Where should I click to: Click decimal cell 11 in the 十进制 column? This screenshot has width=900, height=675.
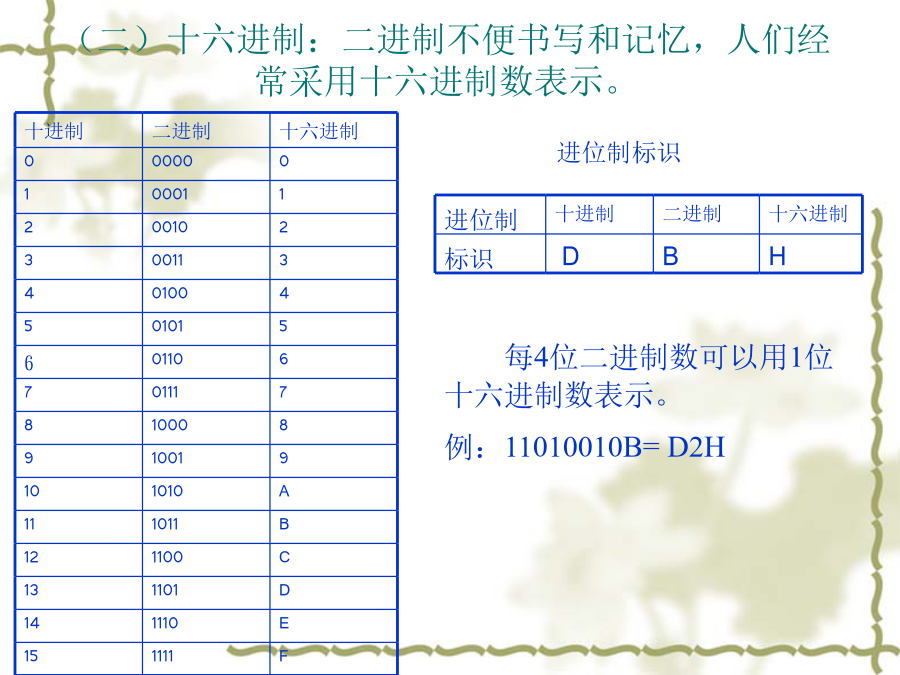tap(79, 527)
